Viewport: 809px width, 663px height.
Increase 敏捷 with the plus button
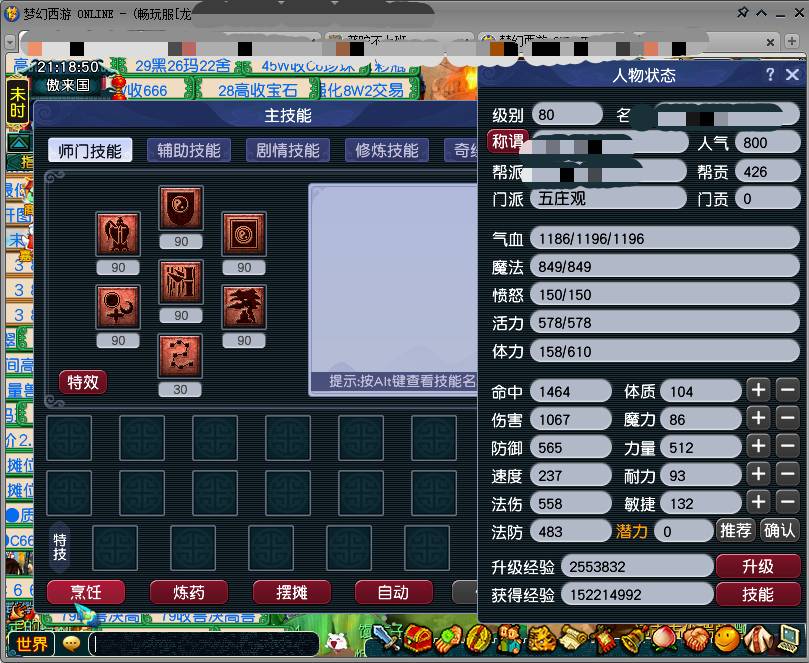(x=758, y=502)
